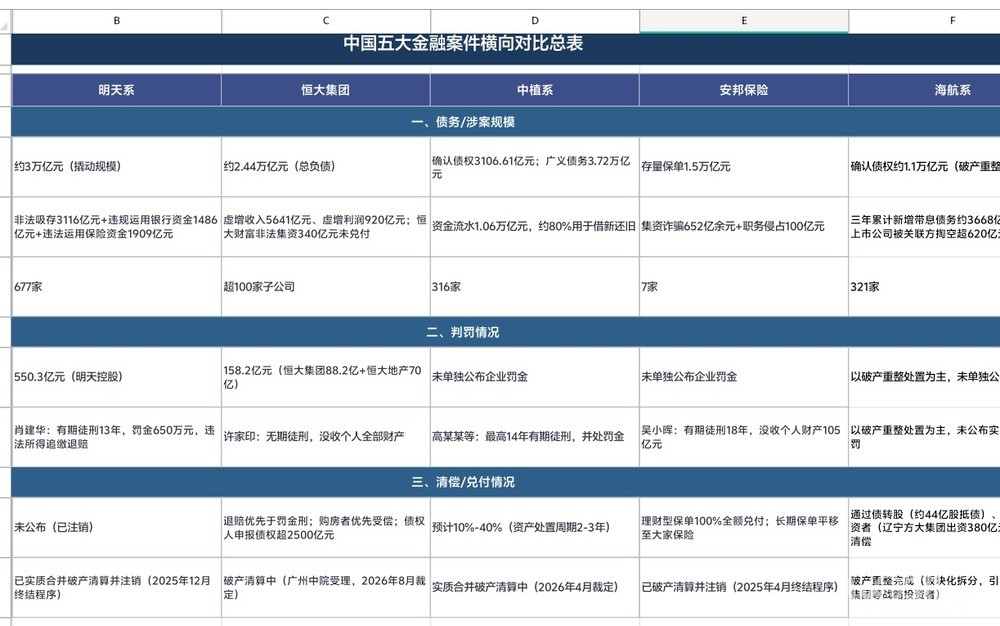Select cell 确认债权3106.61亿元

[x=535, y=166]
